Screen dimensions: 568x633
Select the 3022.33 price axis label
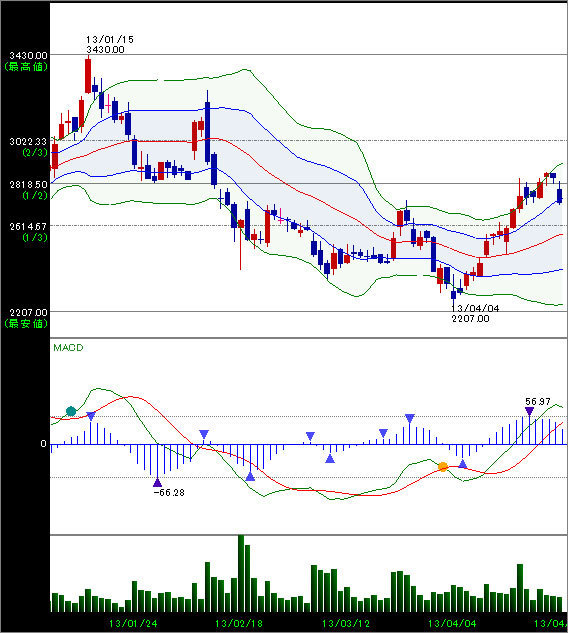coord(28,141)
